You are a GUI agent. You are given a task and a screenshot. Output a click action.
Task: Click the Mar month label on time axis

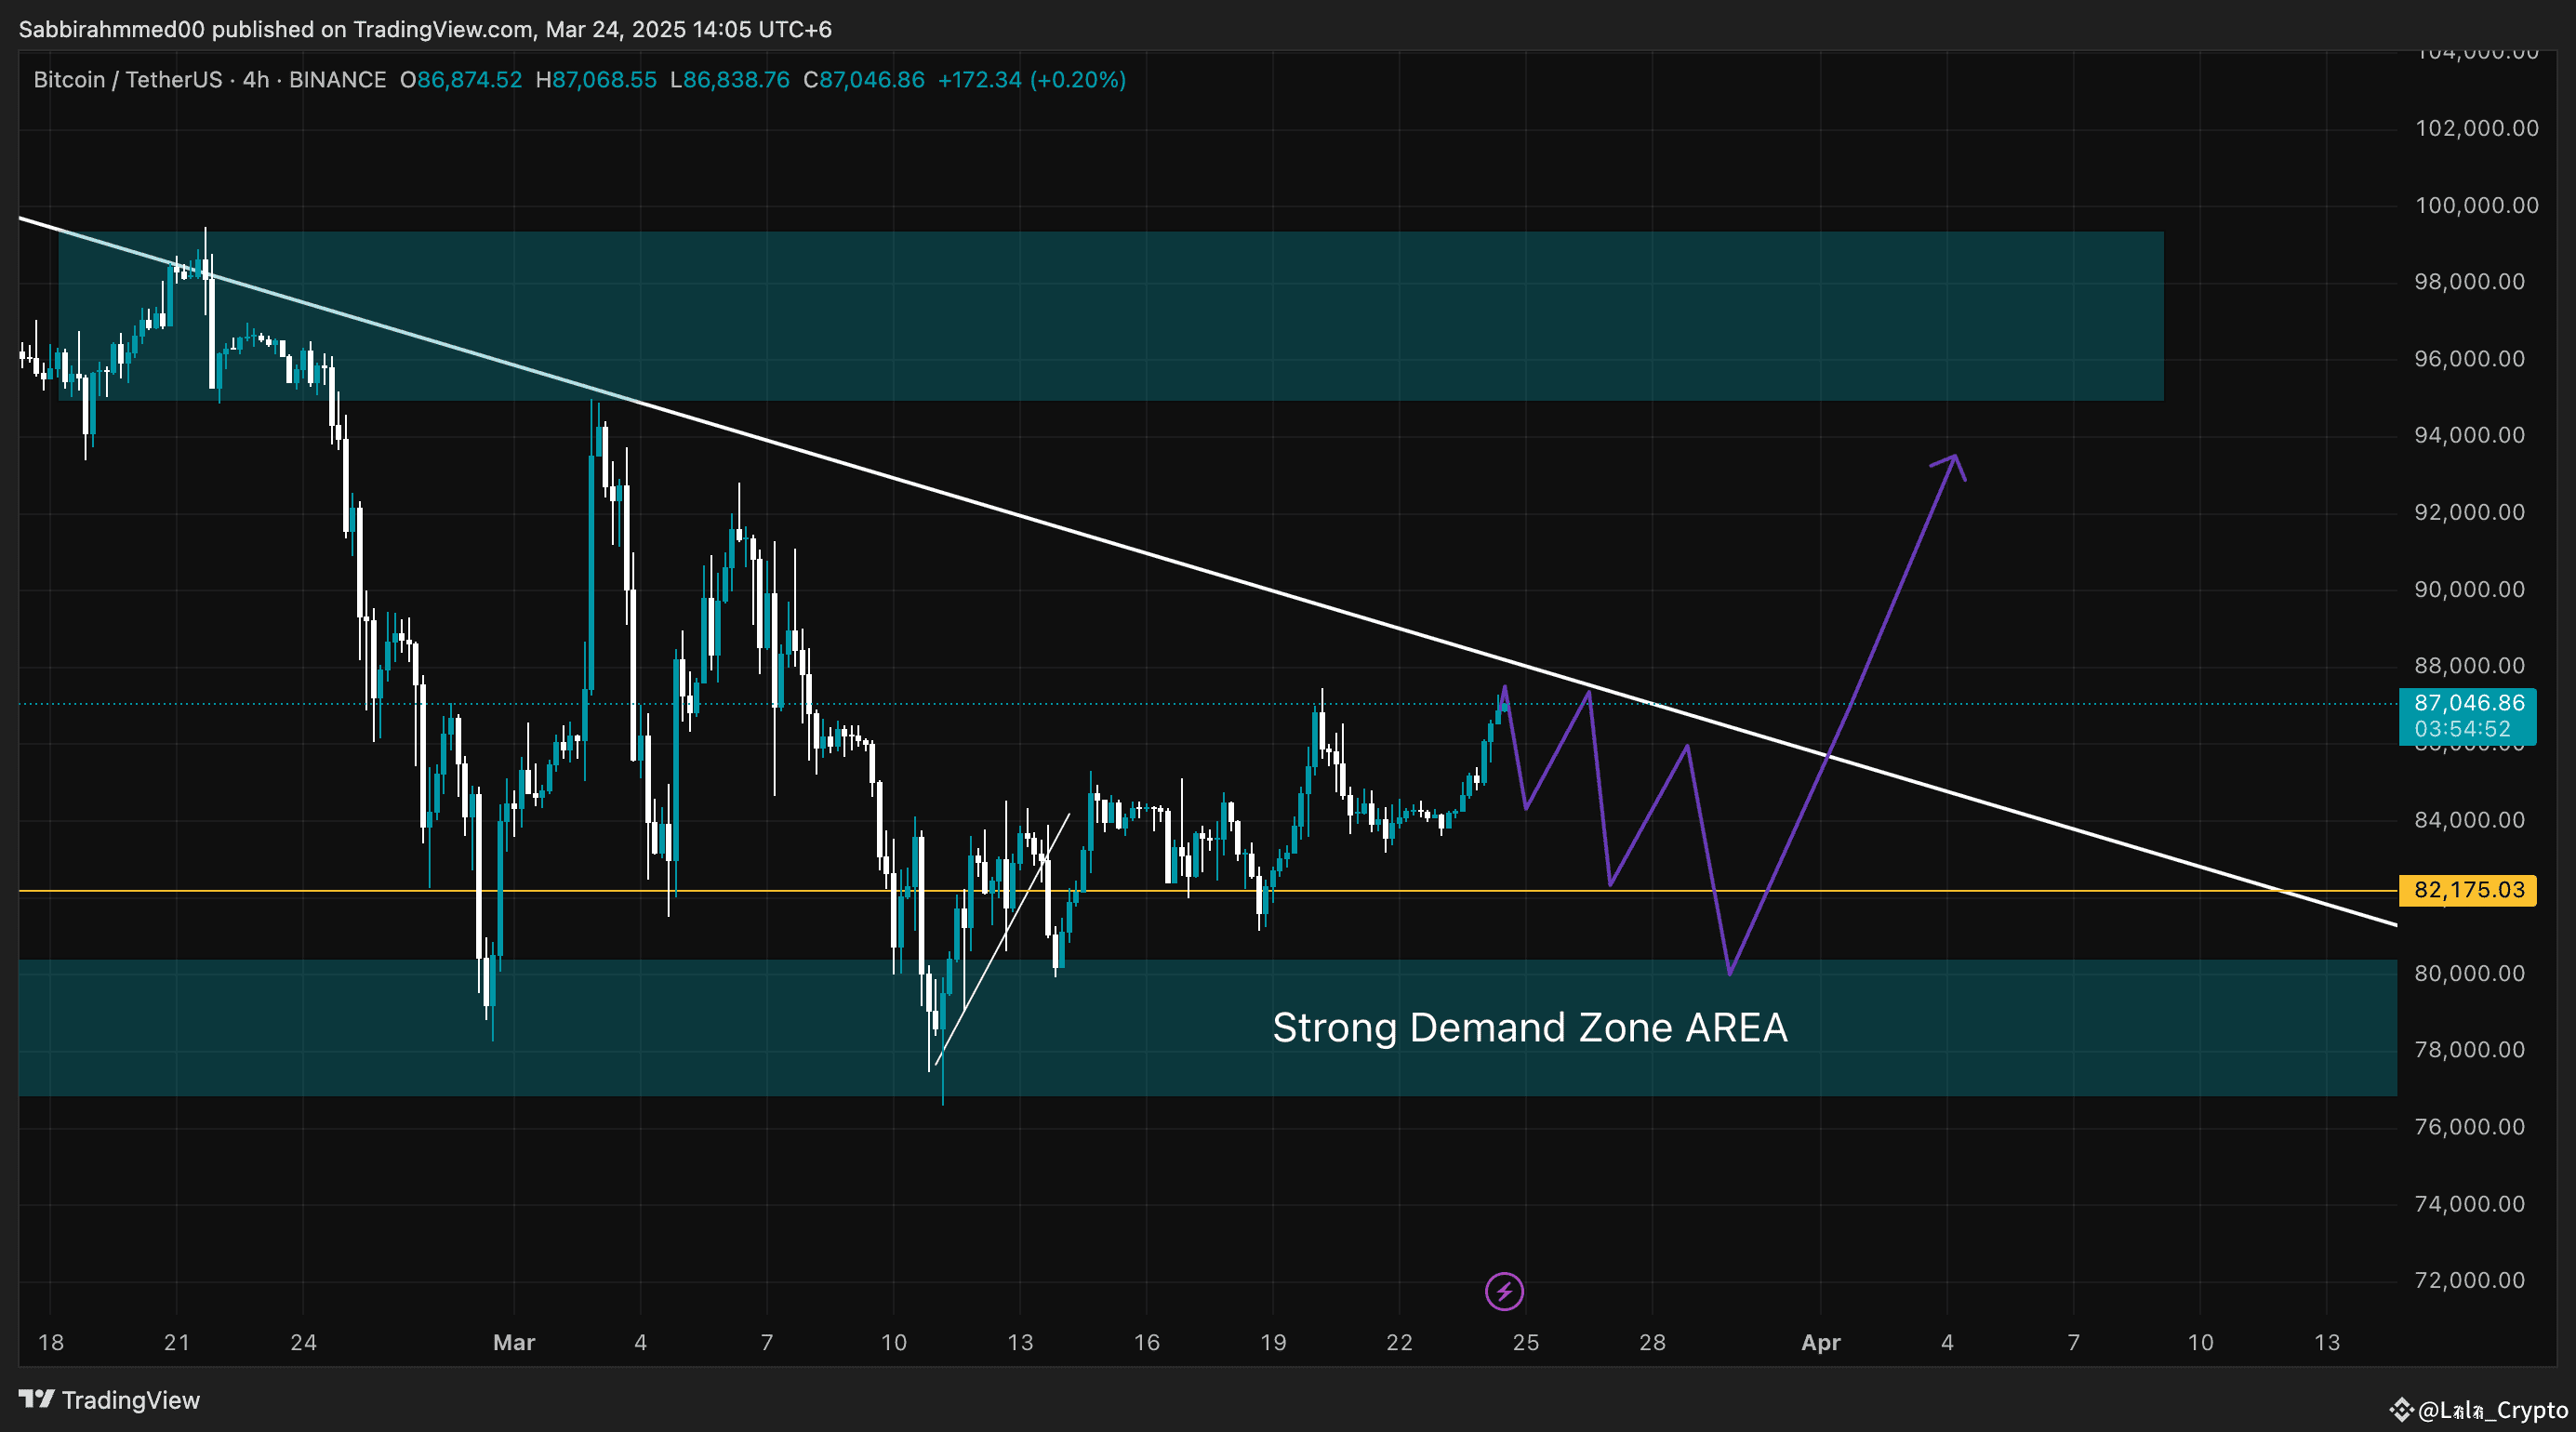coord(514,1343)
